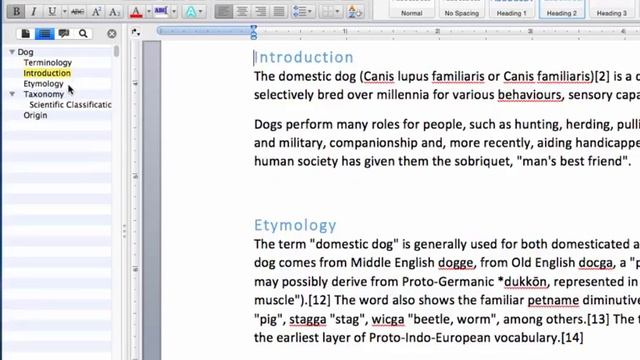Apply the No Spacing style
This screenshot has height=360, width=640.
(462, 9)
